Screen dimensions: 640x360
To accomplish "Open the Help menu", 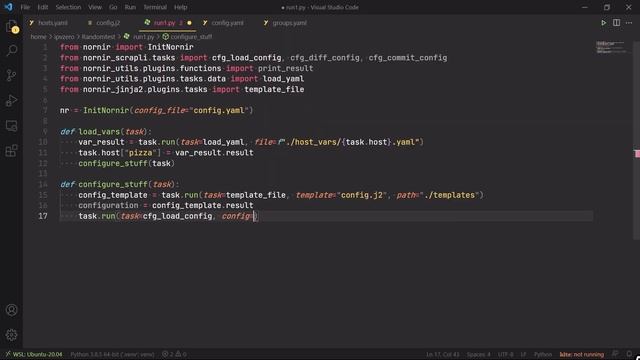I will click(180, 7).
